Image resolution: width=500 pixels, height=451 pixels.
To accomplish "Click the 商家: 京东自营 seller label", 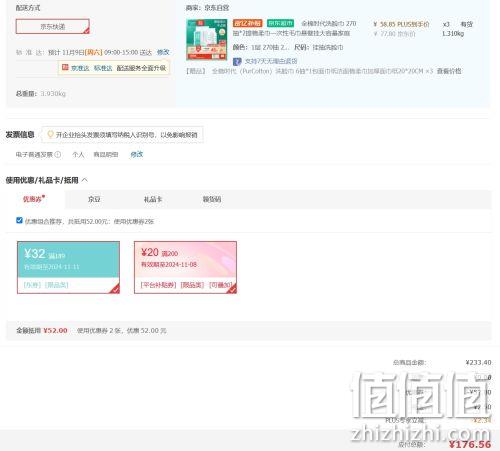I will (x=207, y=8).
